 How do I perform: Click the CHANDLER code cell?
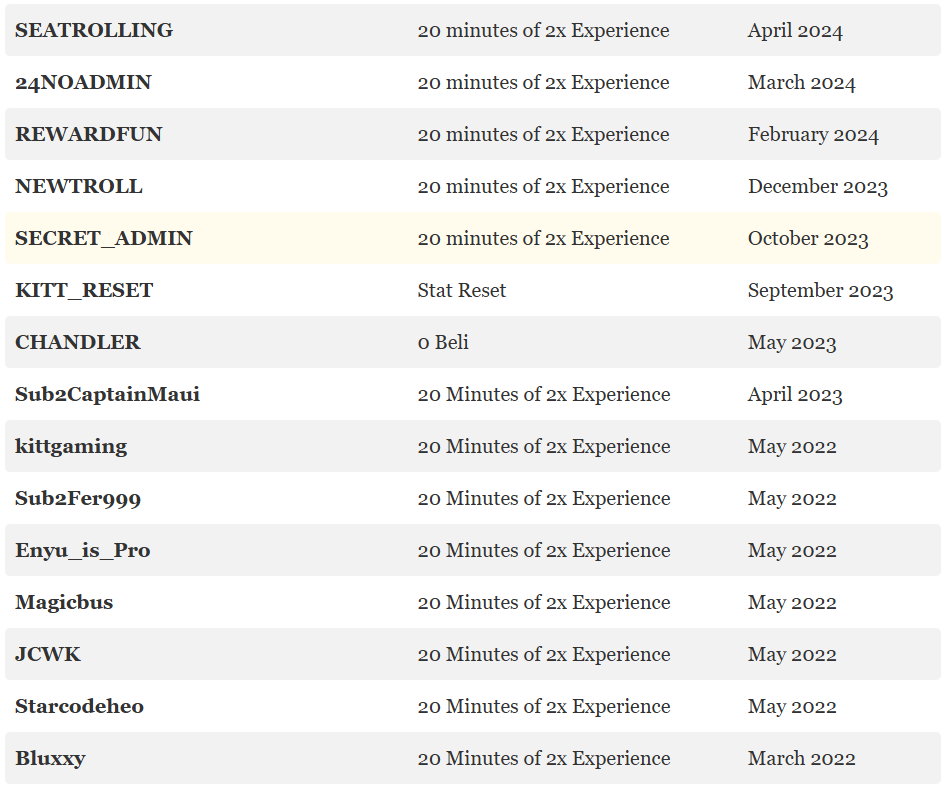click(x=78, y=343)
